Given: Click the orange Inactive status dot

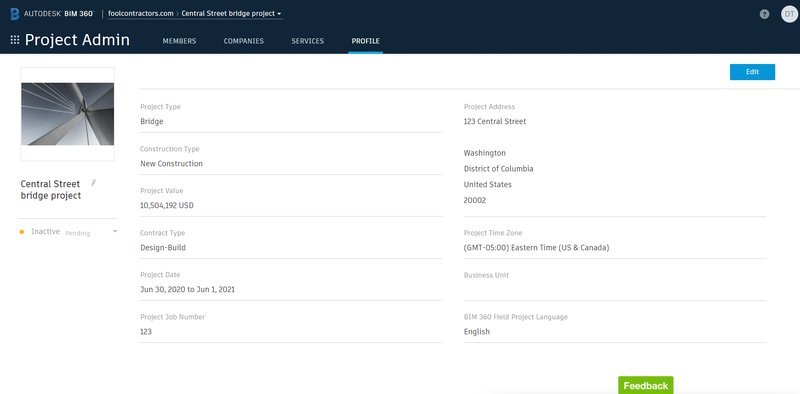Looking at the screenshot, I should point(22,232).
